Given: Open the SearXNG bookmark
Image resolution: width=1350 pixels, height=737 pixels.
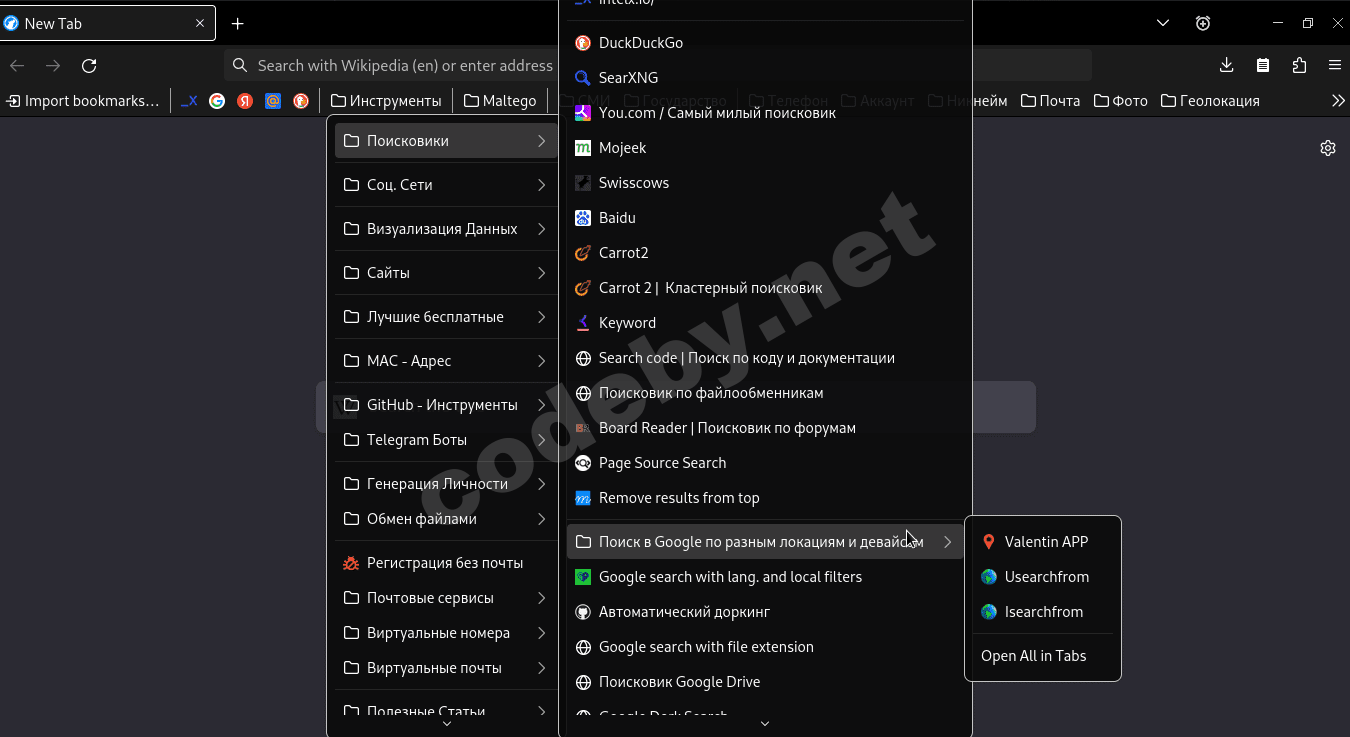Looking at the screenshot, I should (x=765, y=78).
